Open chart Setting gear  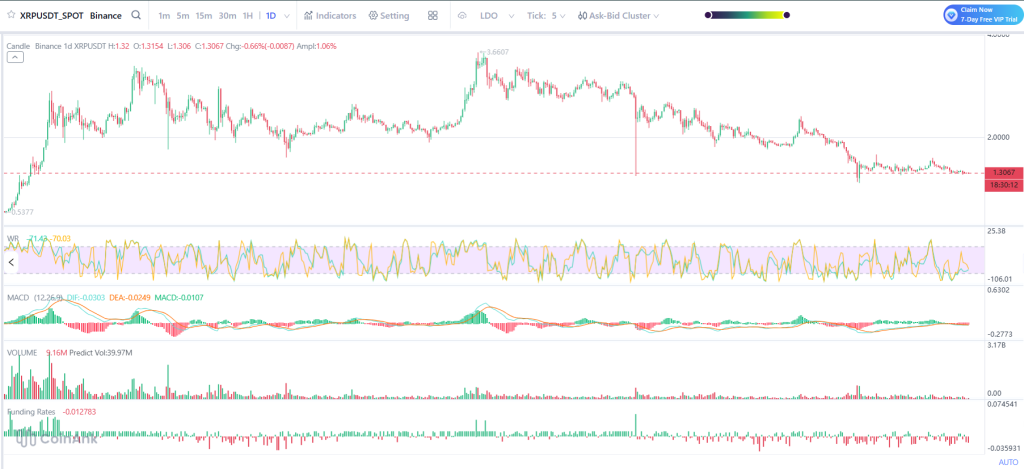(x=389, y=16)
